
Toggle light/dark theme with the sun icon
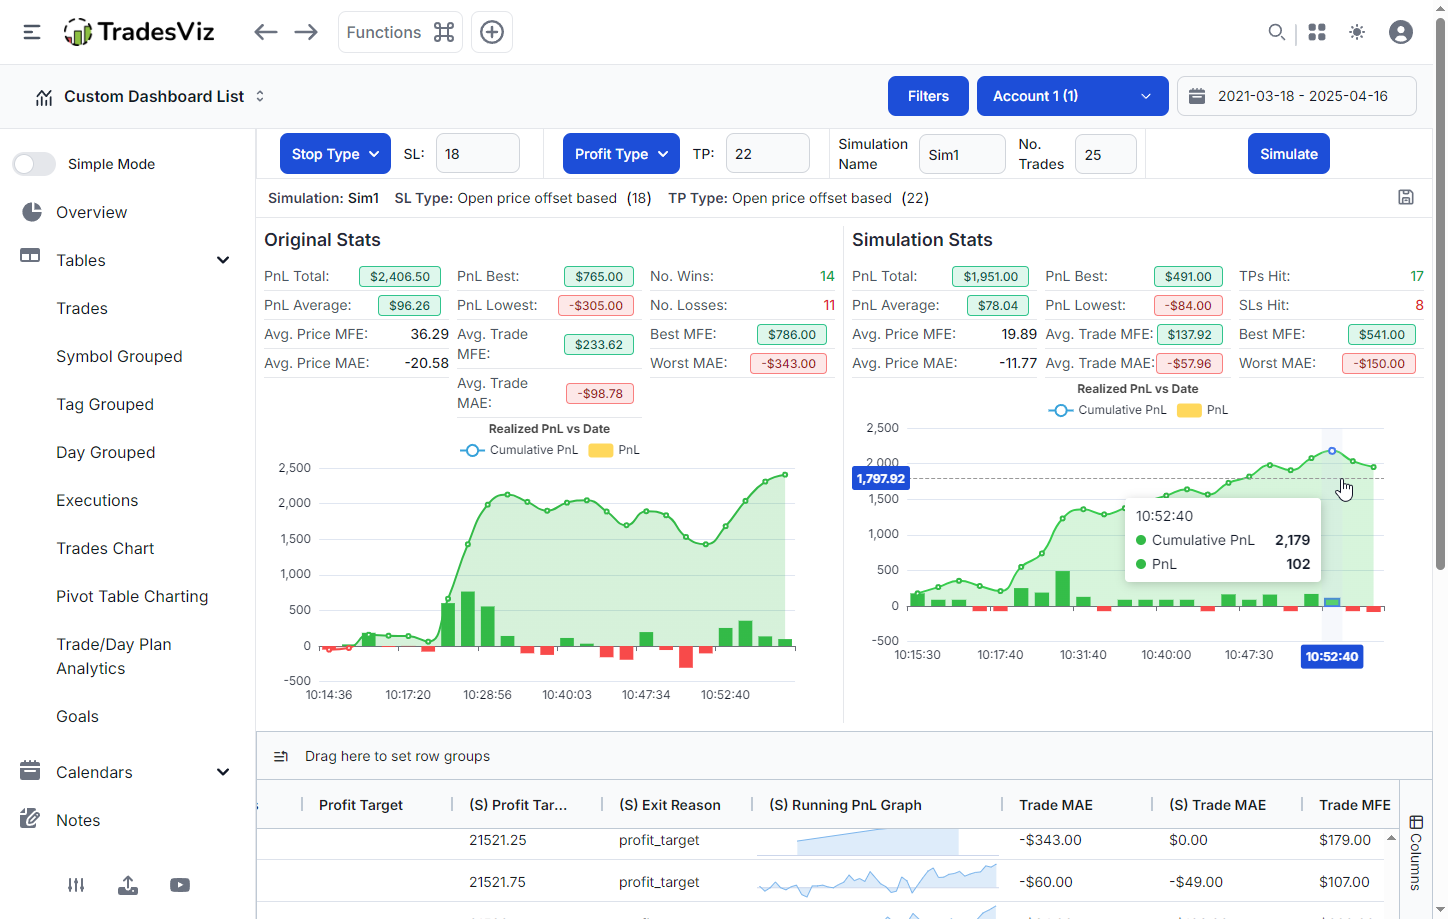(1357, 32)
